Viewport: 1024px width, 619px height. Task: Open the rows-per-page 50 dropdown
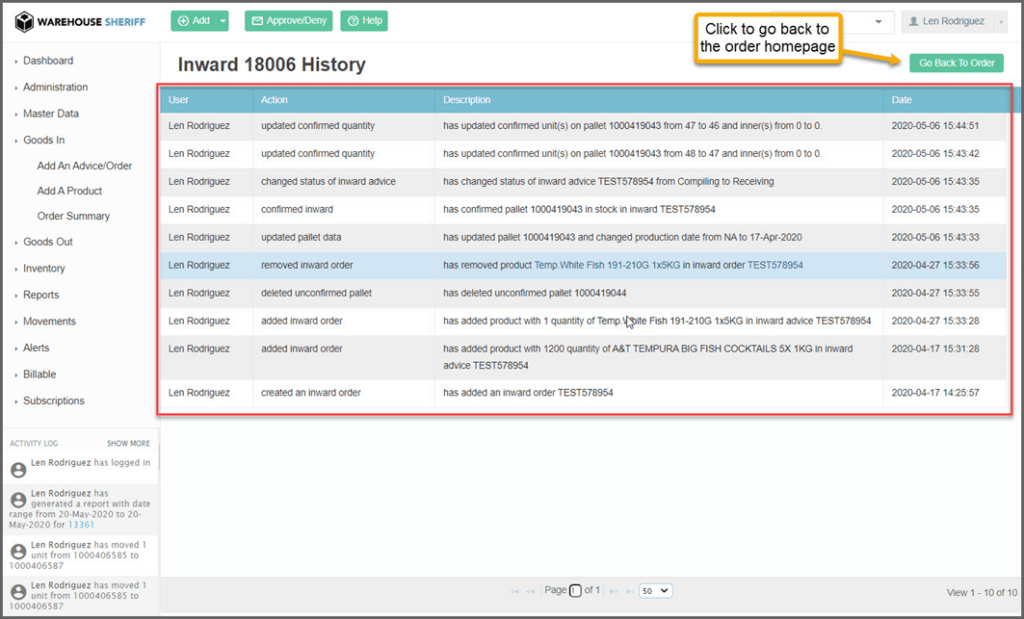click(656, 591)
